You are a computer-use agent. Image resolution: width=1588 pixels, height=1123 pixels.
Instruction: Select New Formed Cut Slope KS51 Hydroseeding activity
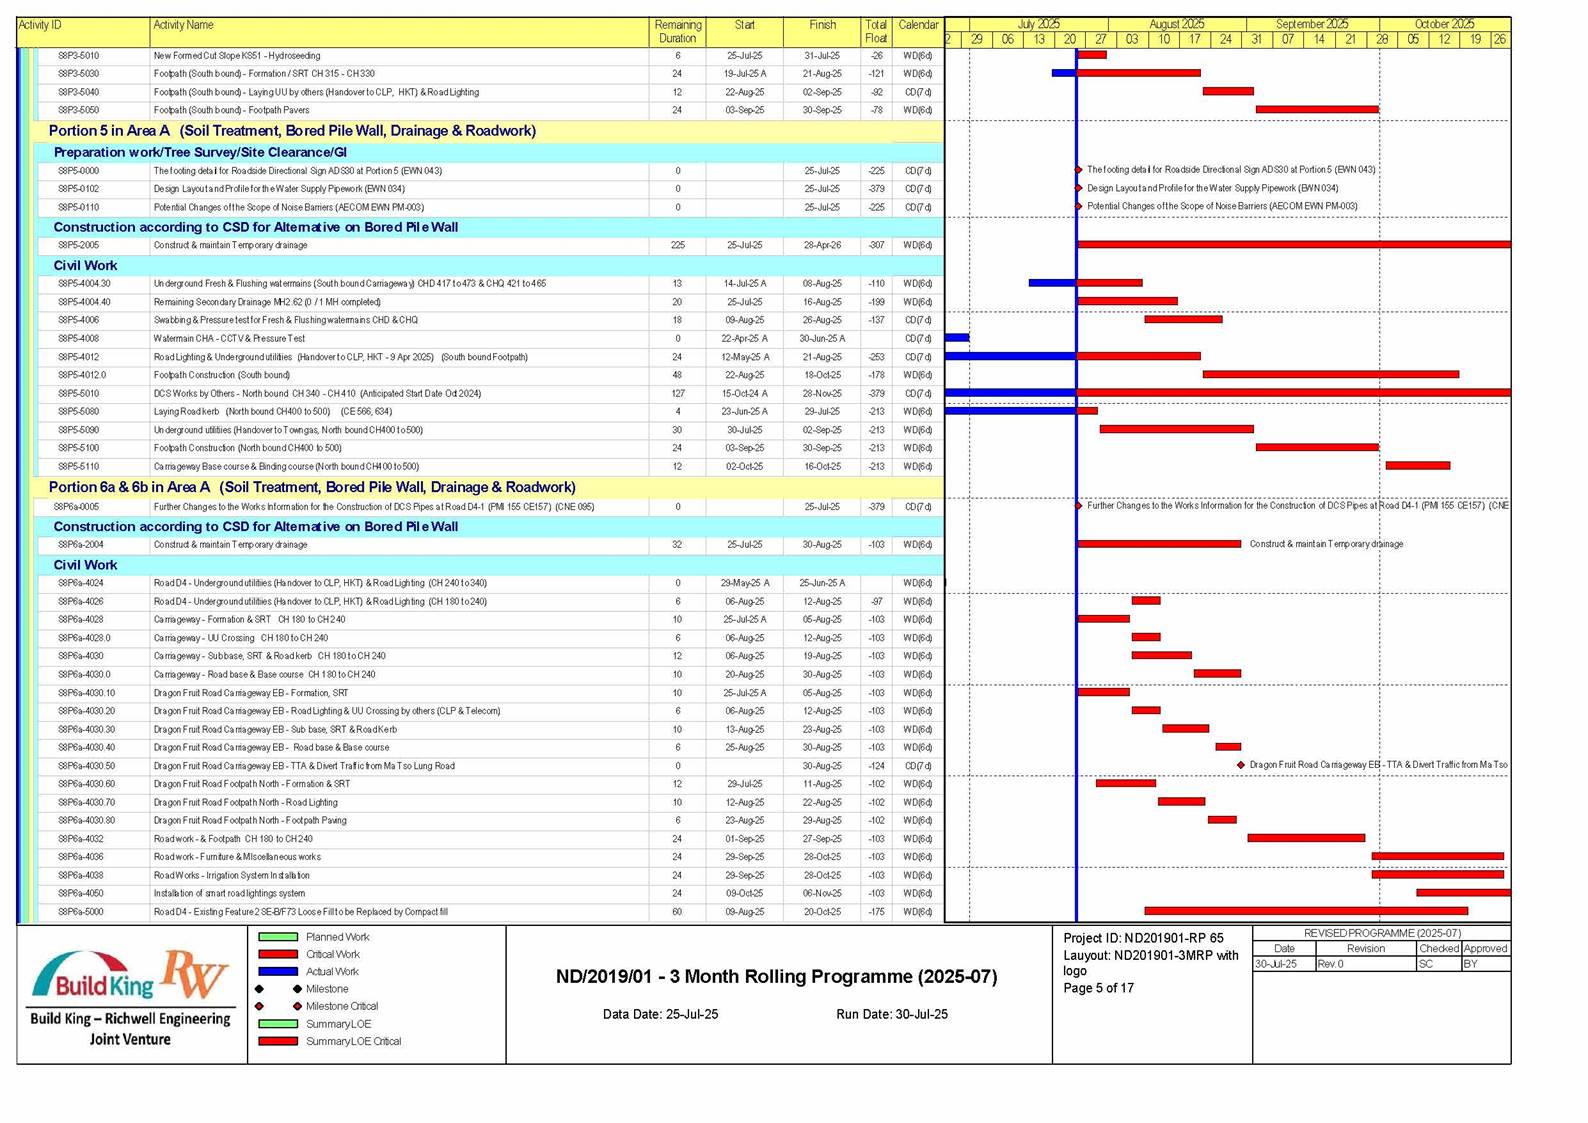click(237, 56)
